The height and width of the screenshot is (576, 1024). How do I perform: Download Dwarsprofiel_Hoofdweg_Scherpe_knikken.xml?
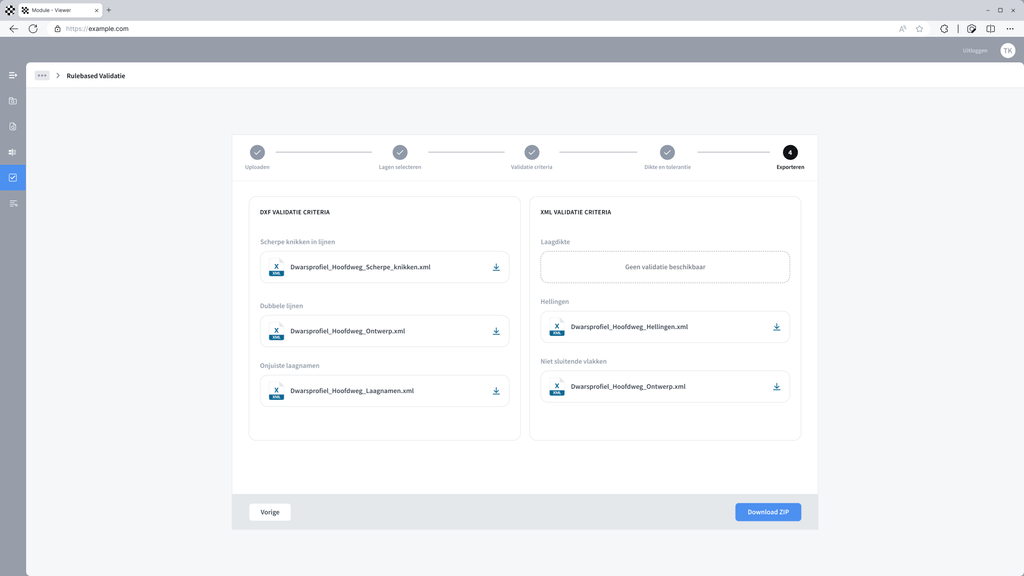pos(496,267)
